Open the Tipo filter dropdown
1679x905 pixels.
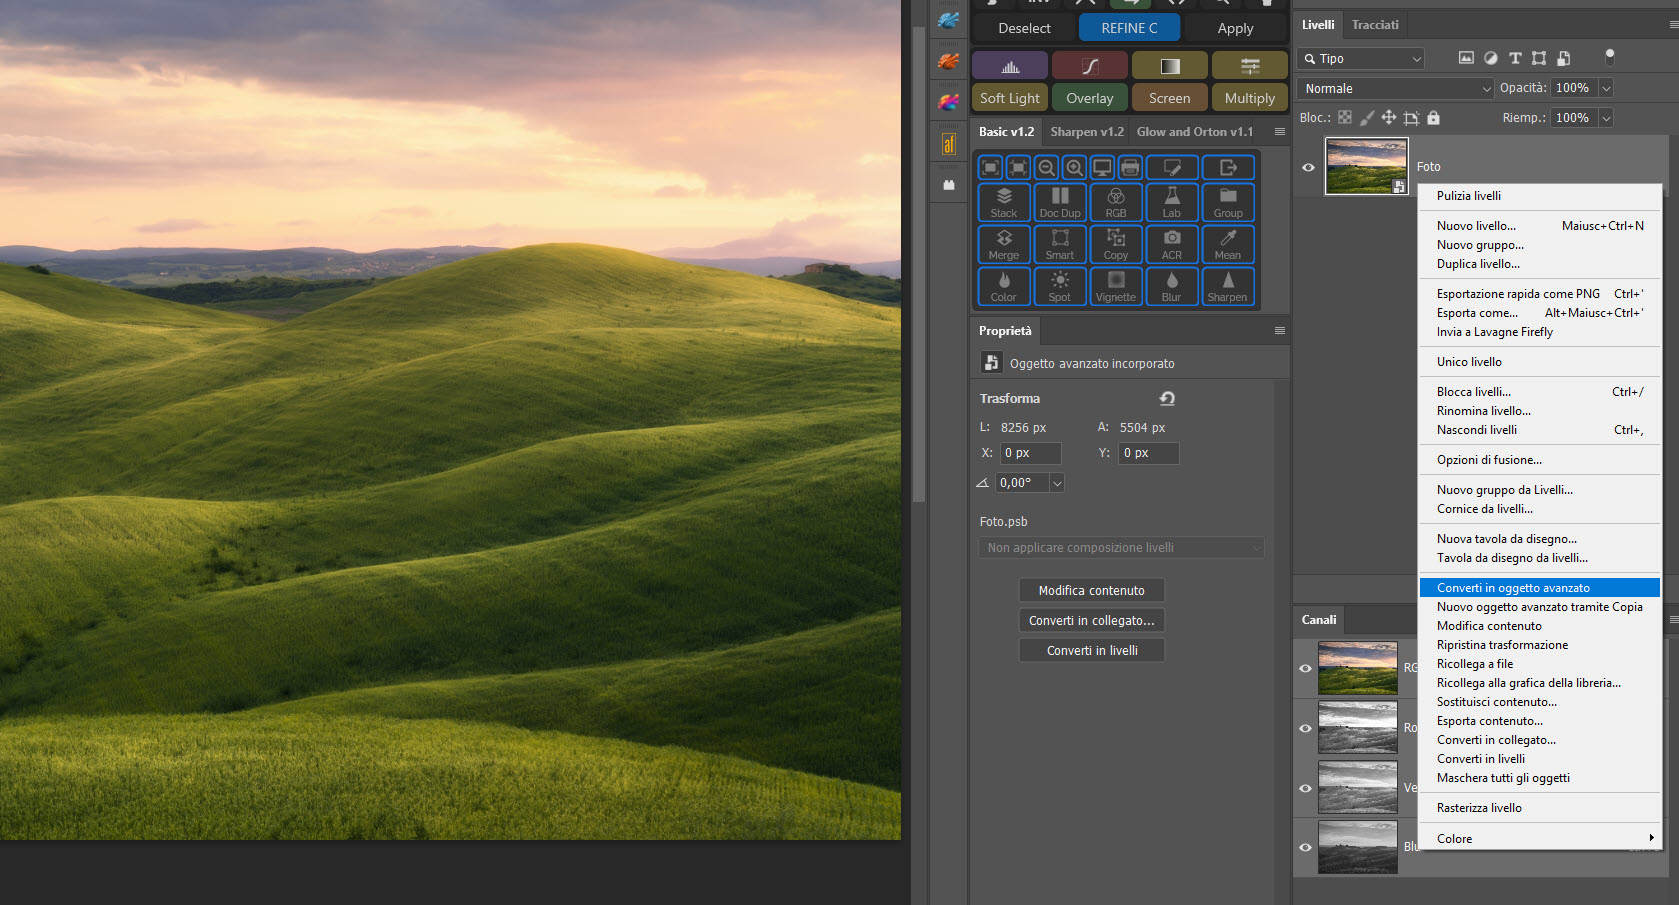tap(1360, 58)
